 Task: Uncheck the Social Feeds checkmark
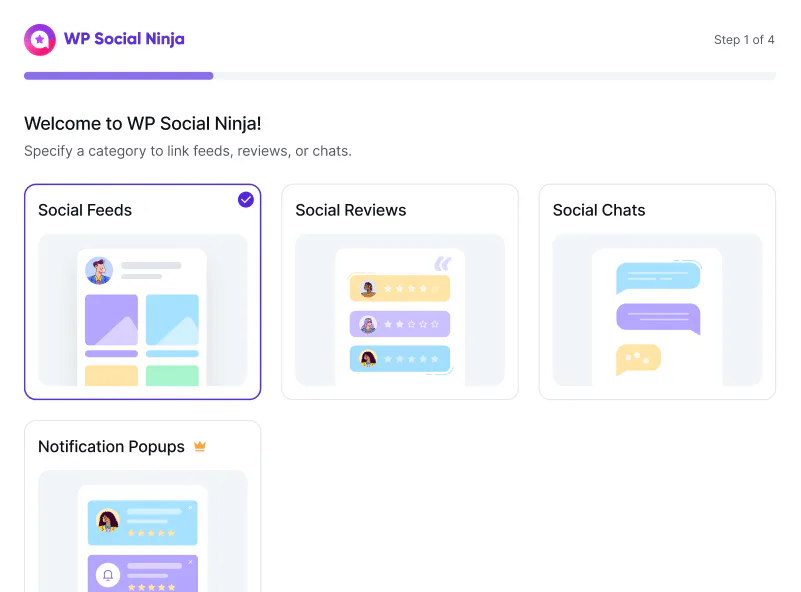click(x=246, y=200)
